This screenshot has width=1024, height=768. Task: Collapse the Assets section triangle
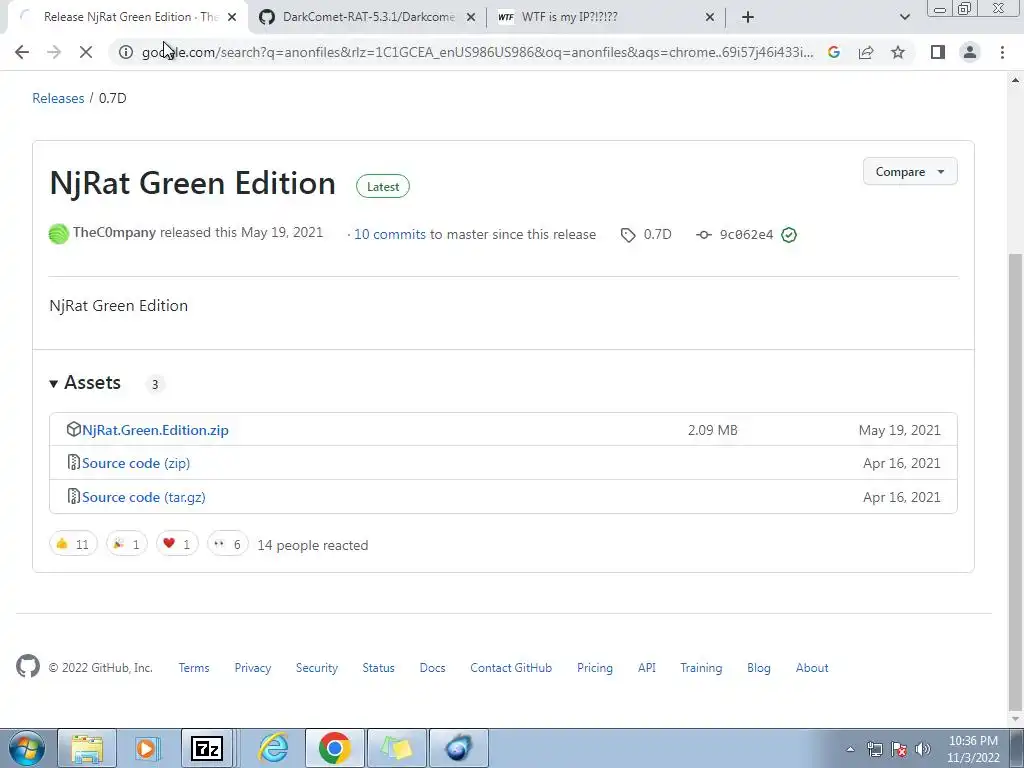click(x=54, y=383)
